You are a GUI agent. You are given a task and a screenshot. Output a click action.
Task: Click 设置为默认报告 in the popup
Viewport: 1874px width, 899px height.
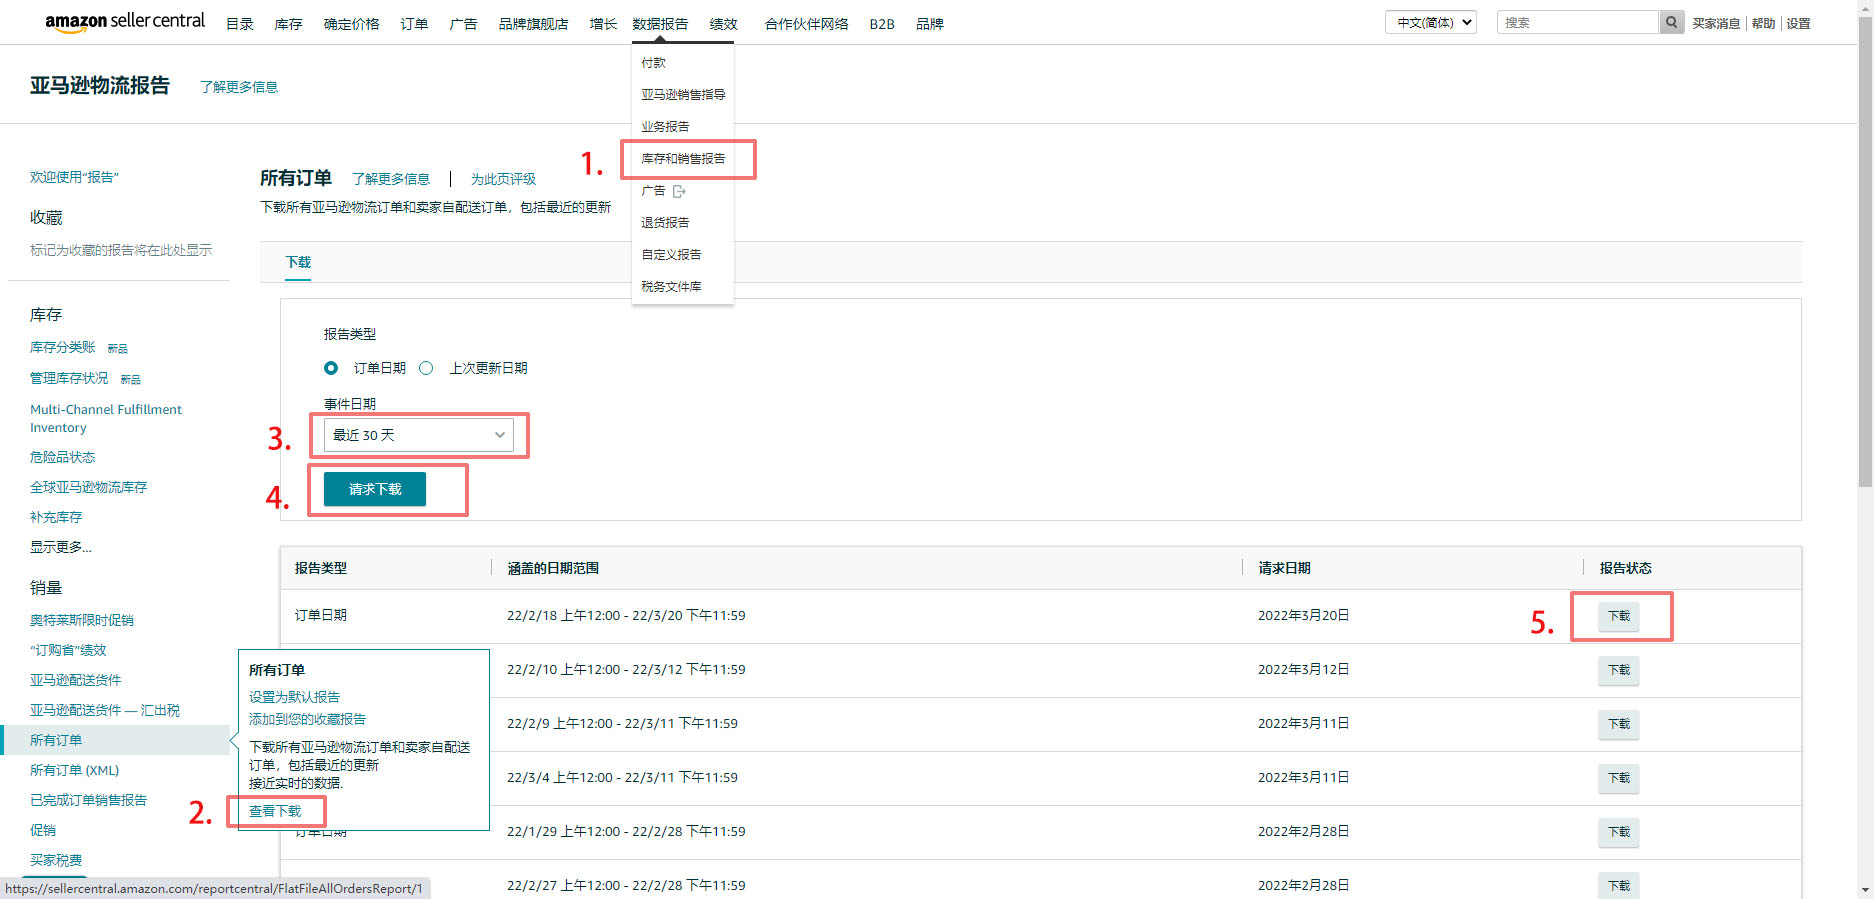pos(294,697)
